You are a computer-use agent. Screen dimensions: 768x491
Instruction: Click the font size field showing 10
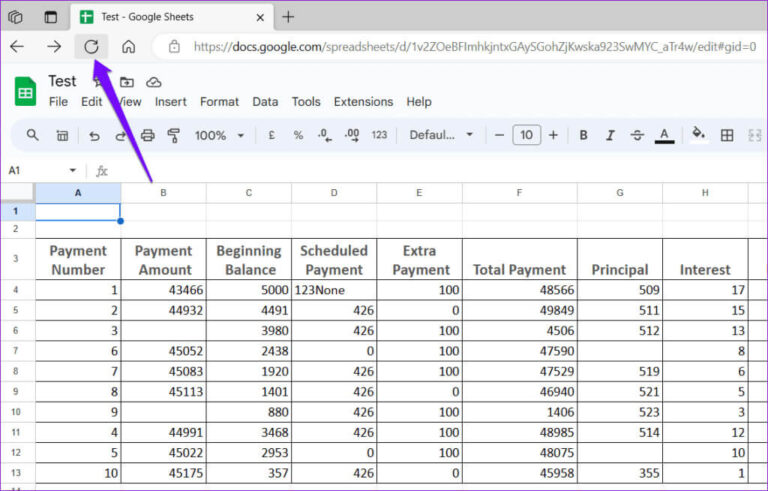click(526, 135)
